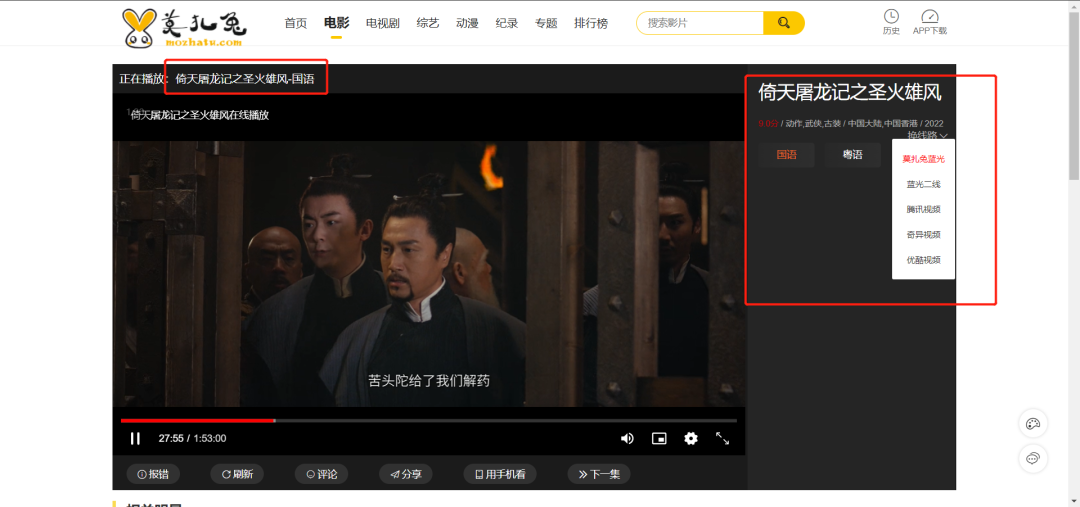Viewport: 1080px width, 507px height.
Task: Click the theme palette floating icon
Action: pyautogui.click(x=1032, y=424)
